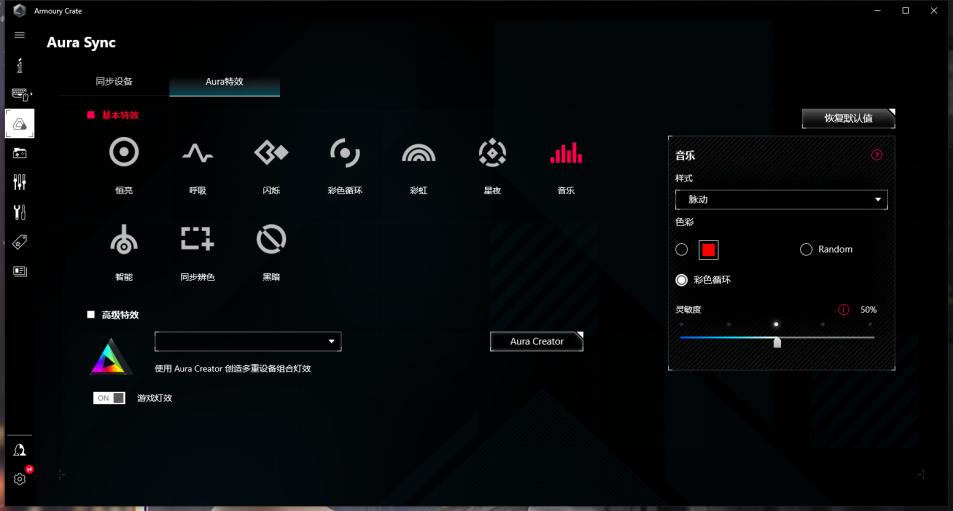Screen dimensions: 953x511
Task: Toggle the 游戏灯效 ON switch
Action: (109, 398)
